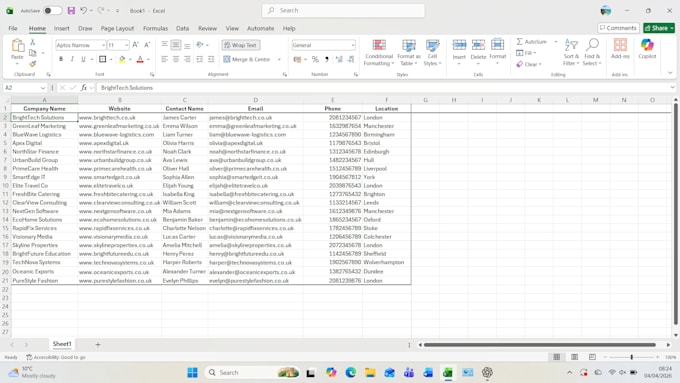
Task: Open the Windows Start menu
Action: coord(193,373)
